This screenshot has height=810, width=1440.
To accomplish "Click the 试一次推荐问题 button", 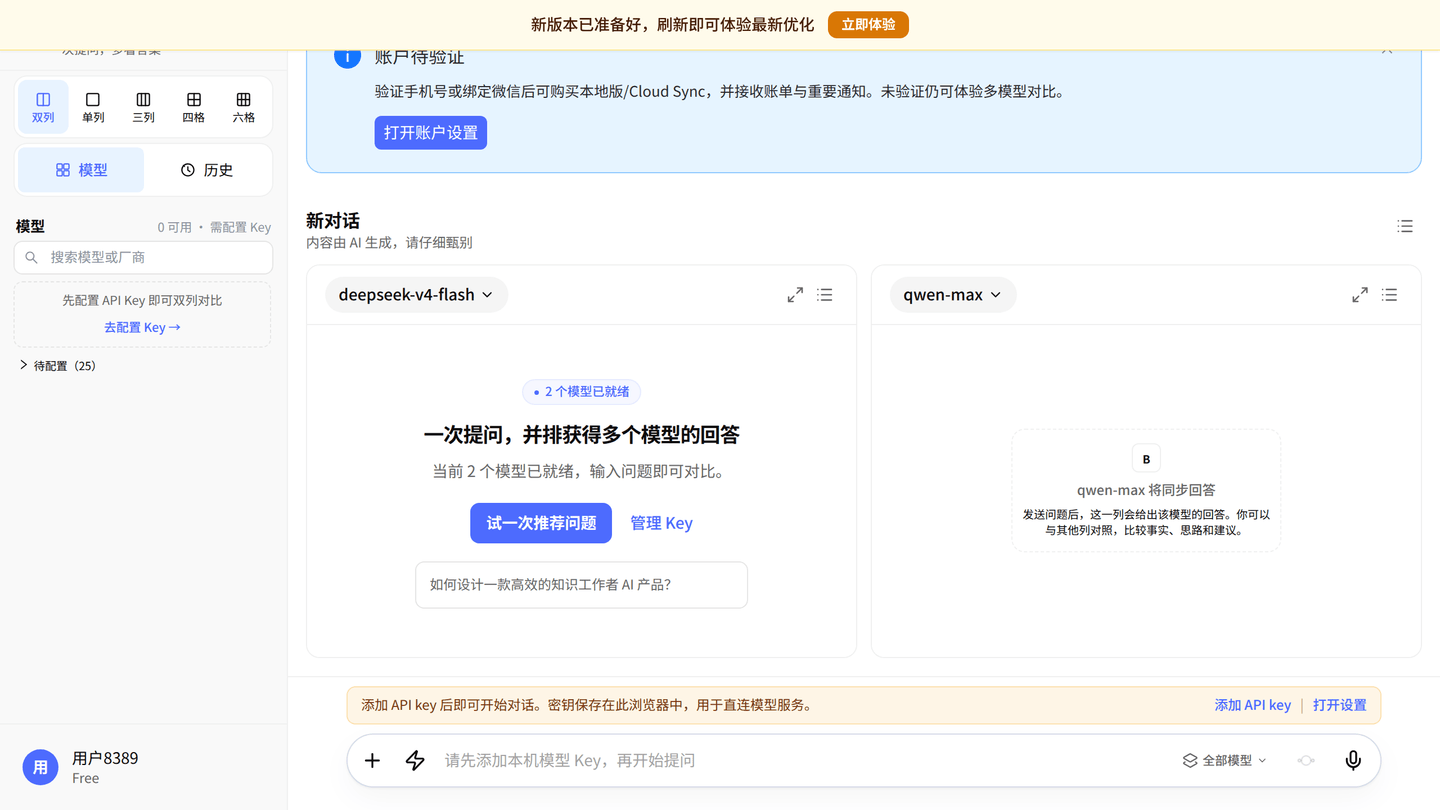I will pos(541,523).
